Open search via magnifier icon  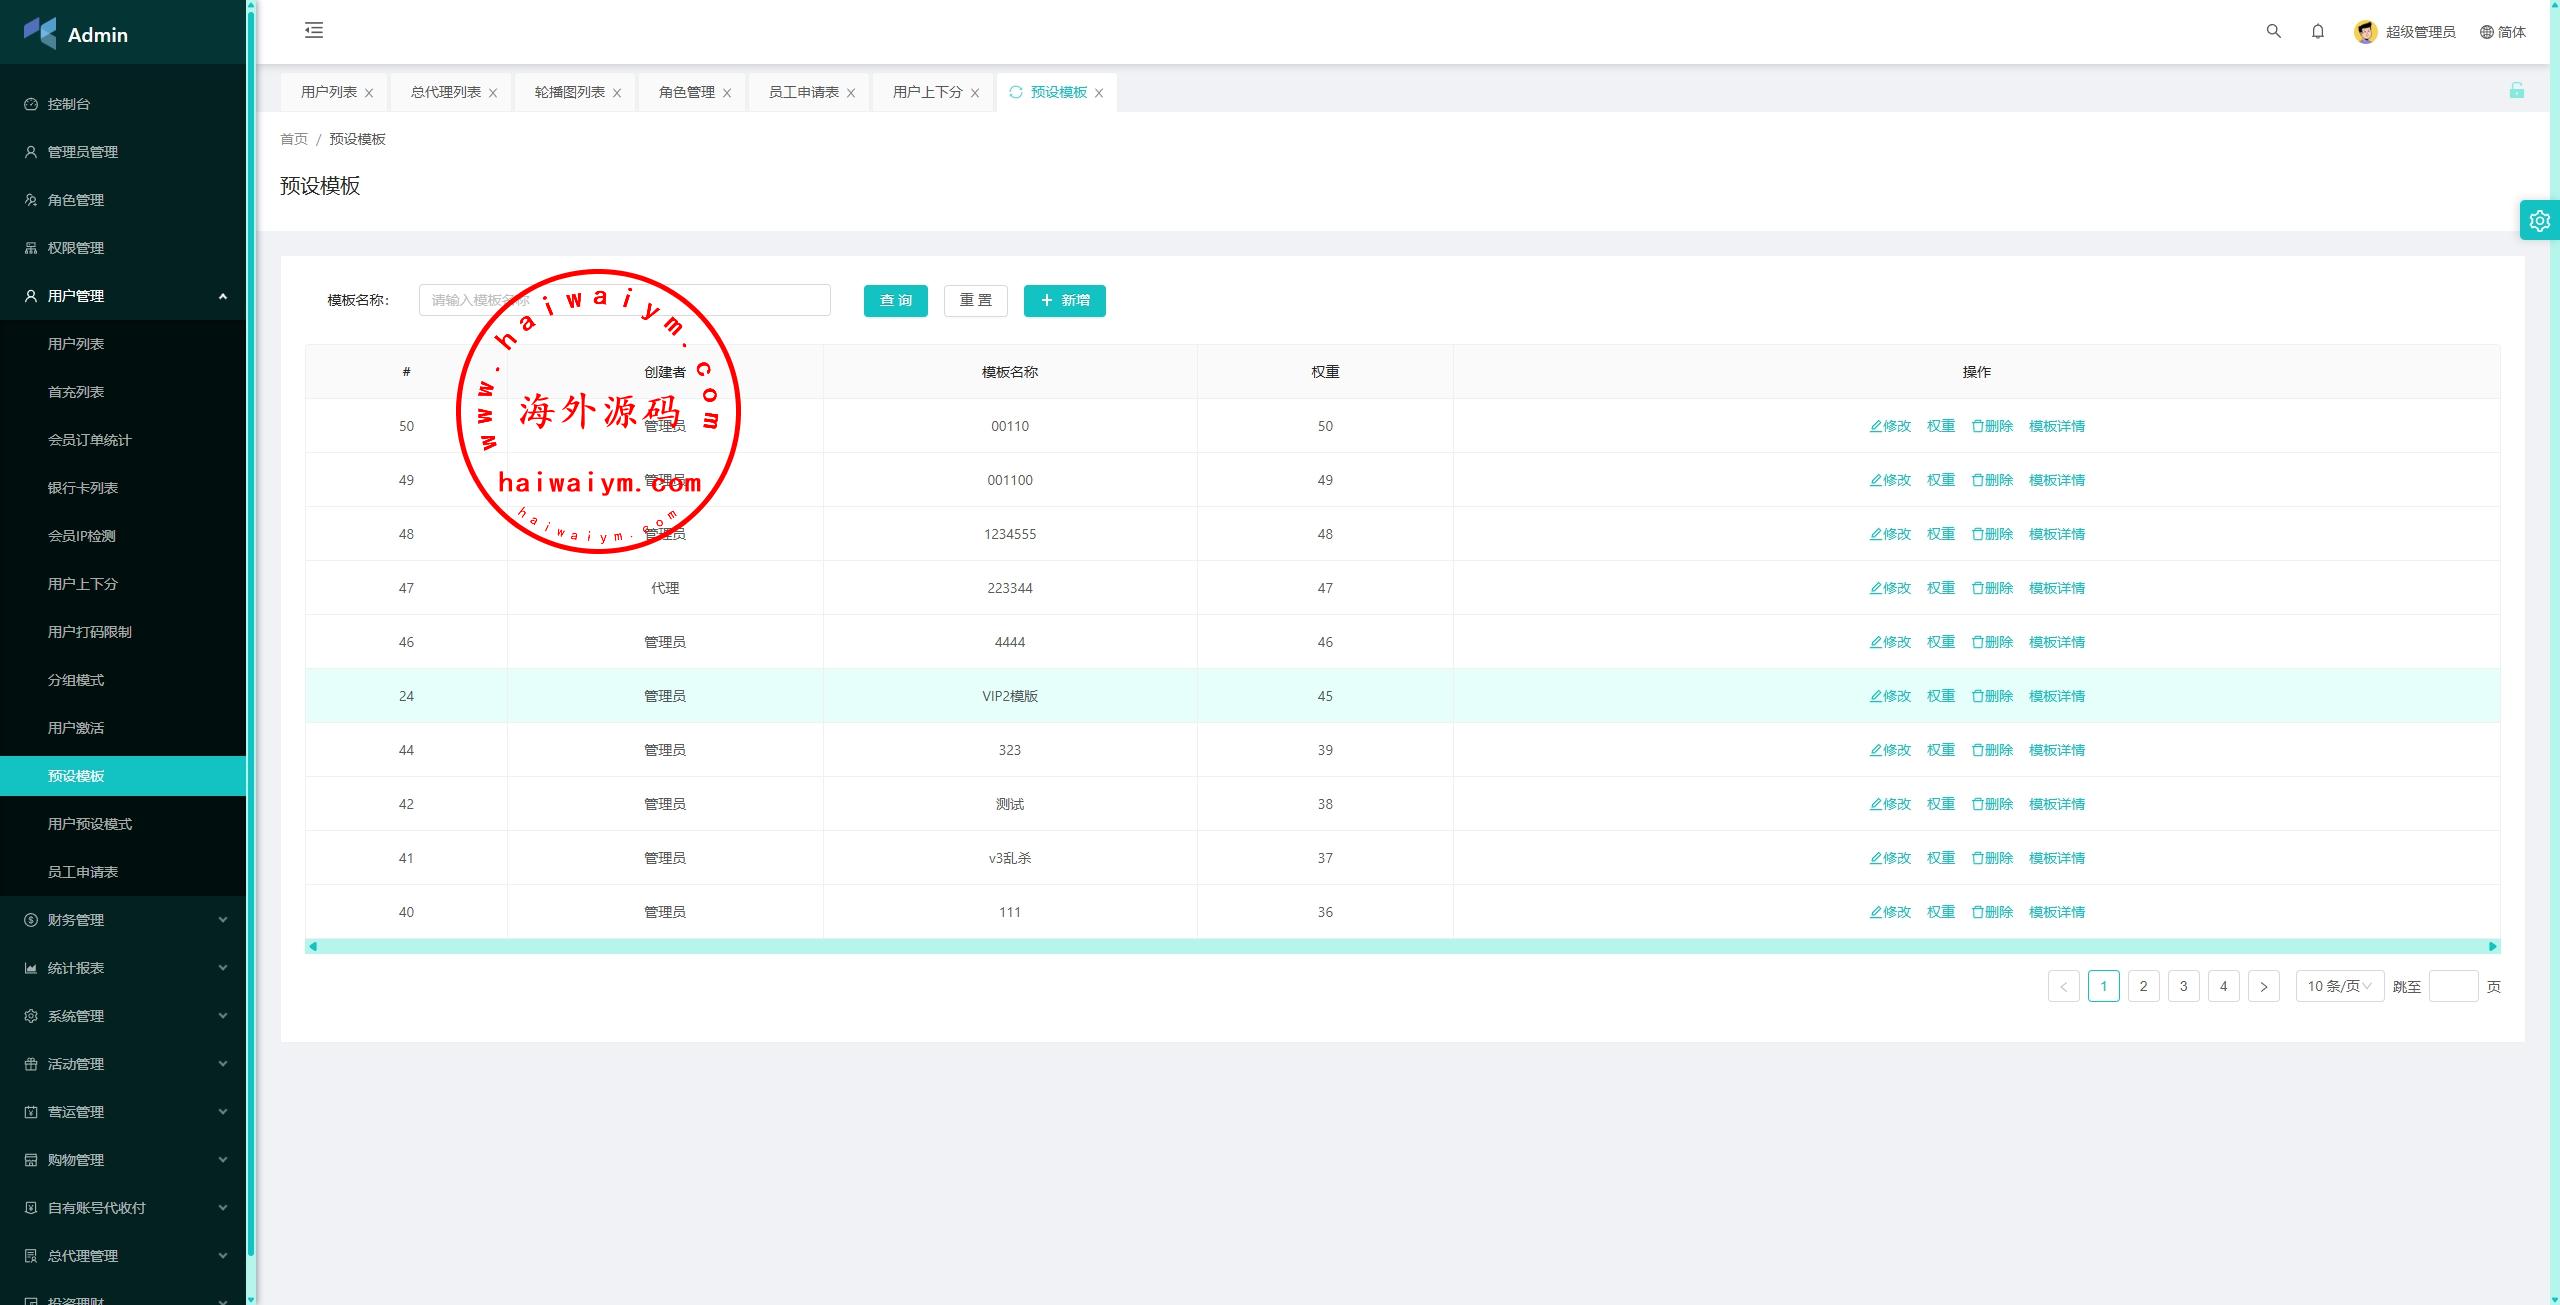tap(2273, 31)
